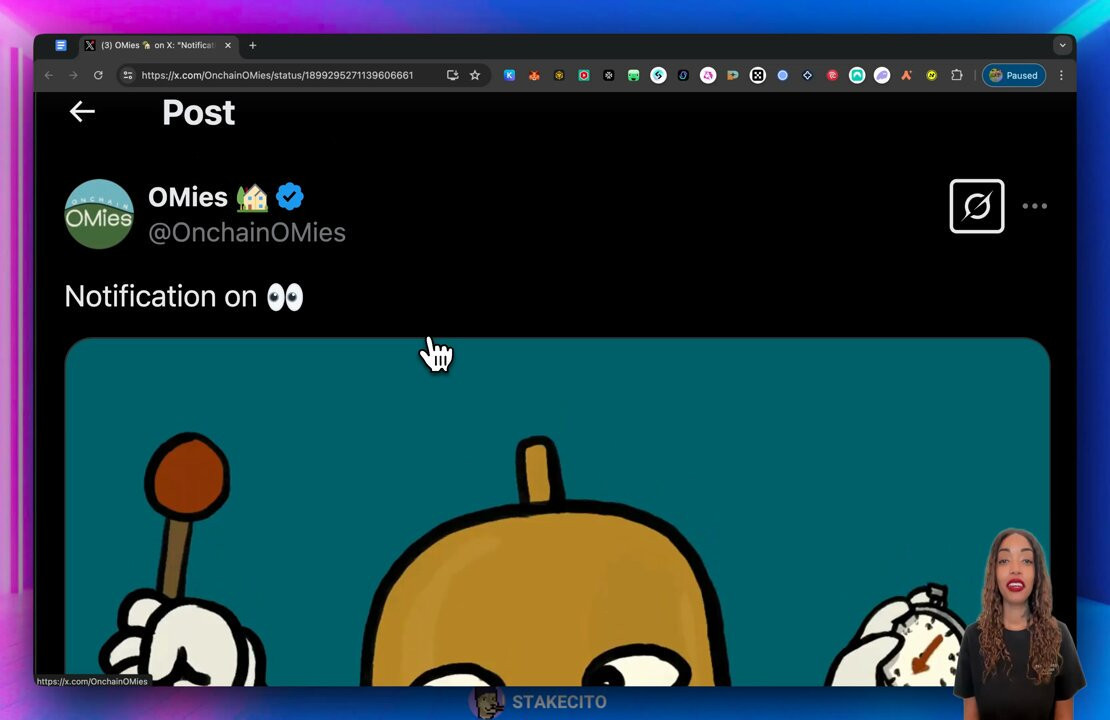
Task: Open the OMies display name link
Action: [x=188, y=197]
